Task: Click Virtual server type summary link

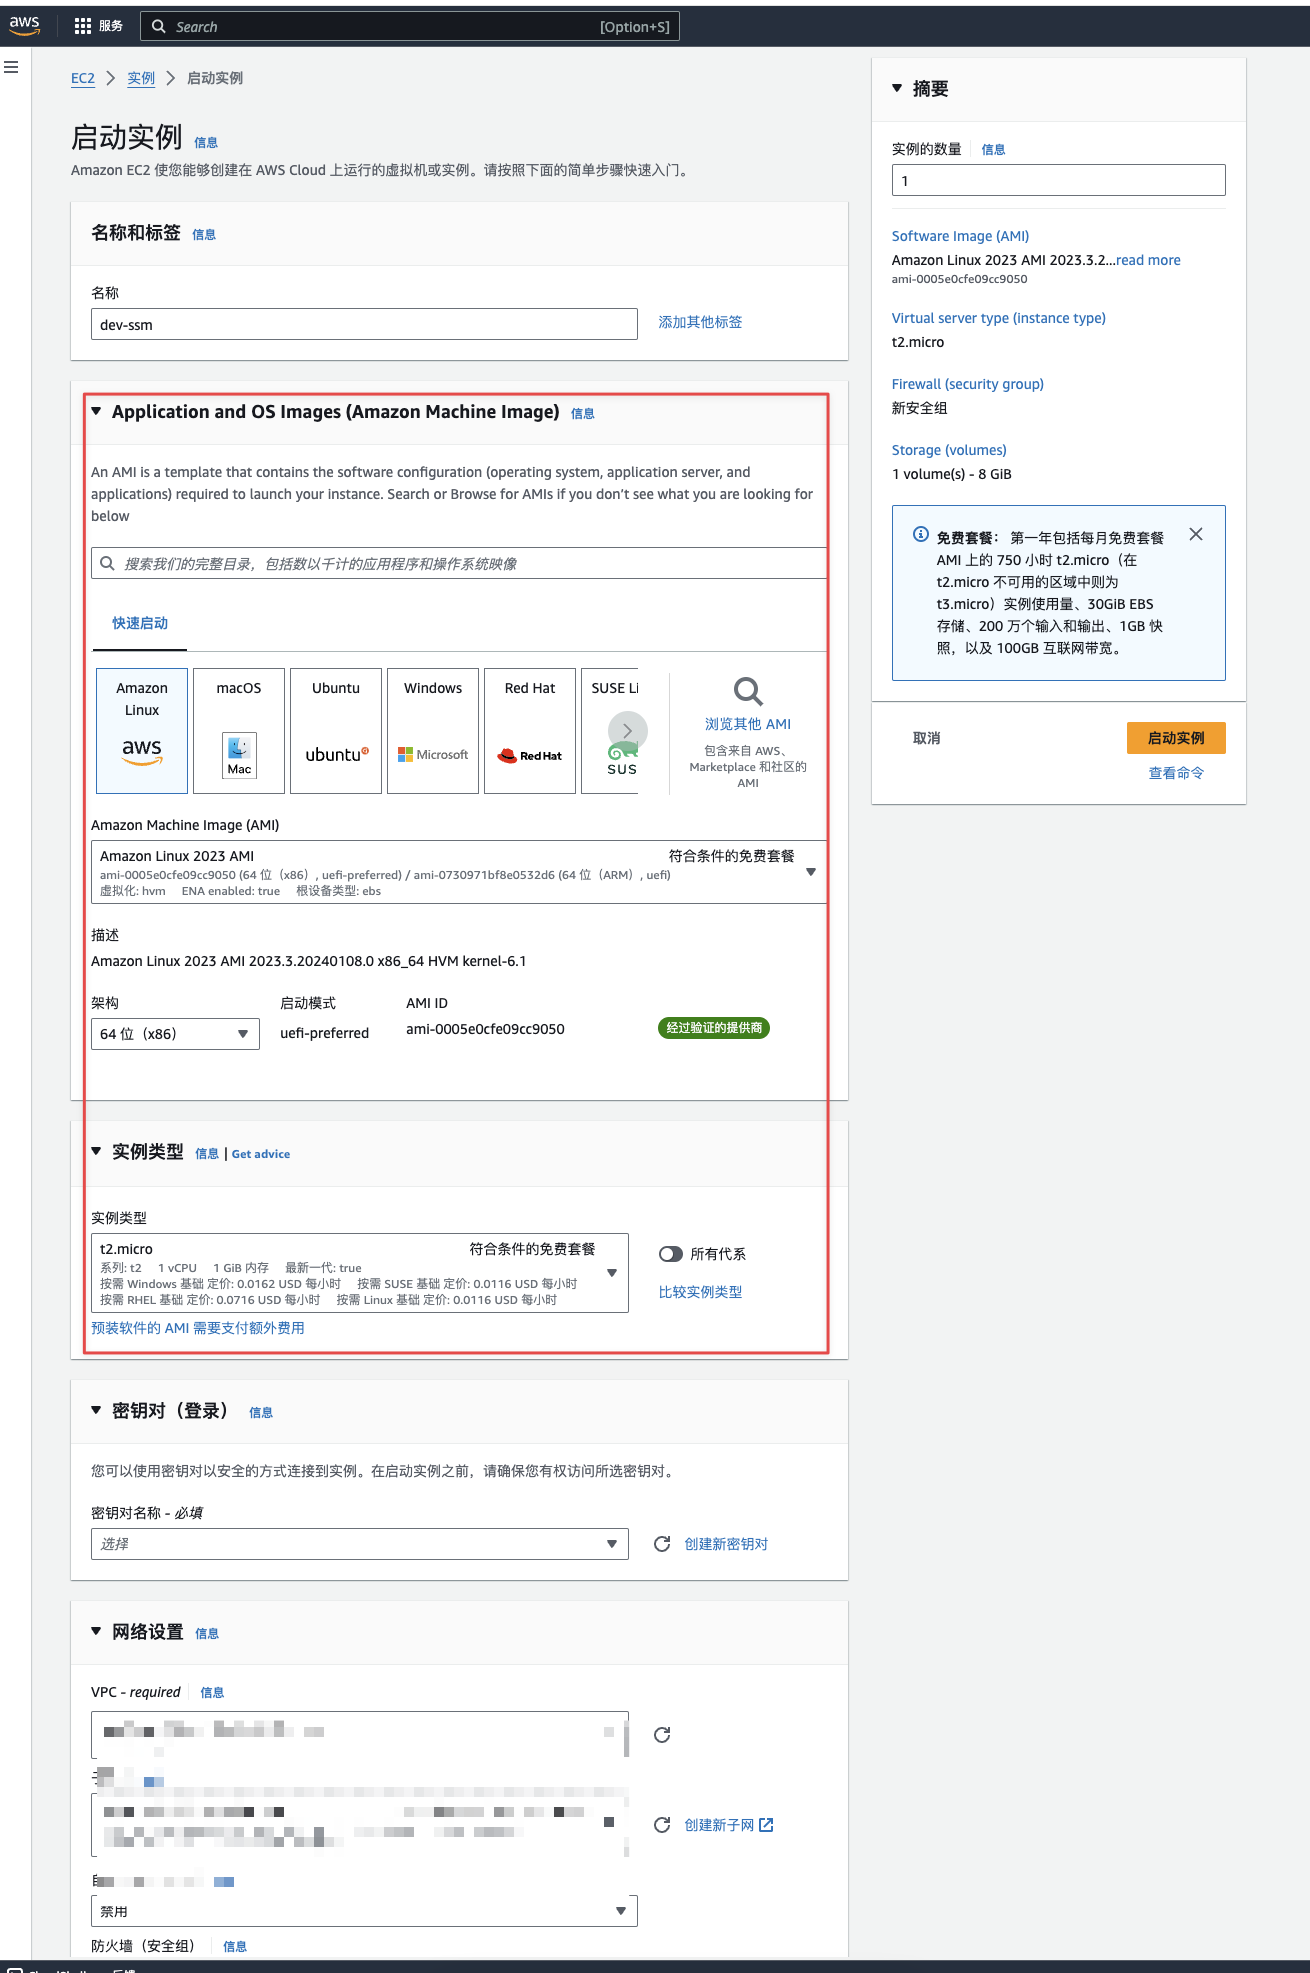Action: pyautogui.click(x=999, y=318)
